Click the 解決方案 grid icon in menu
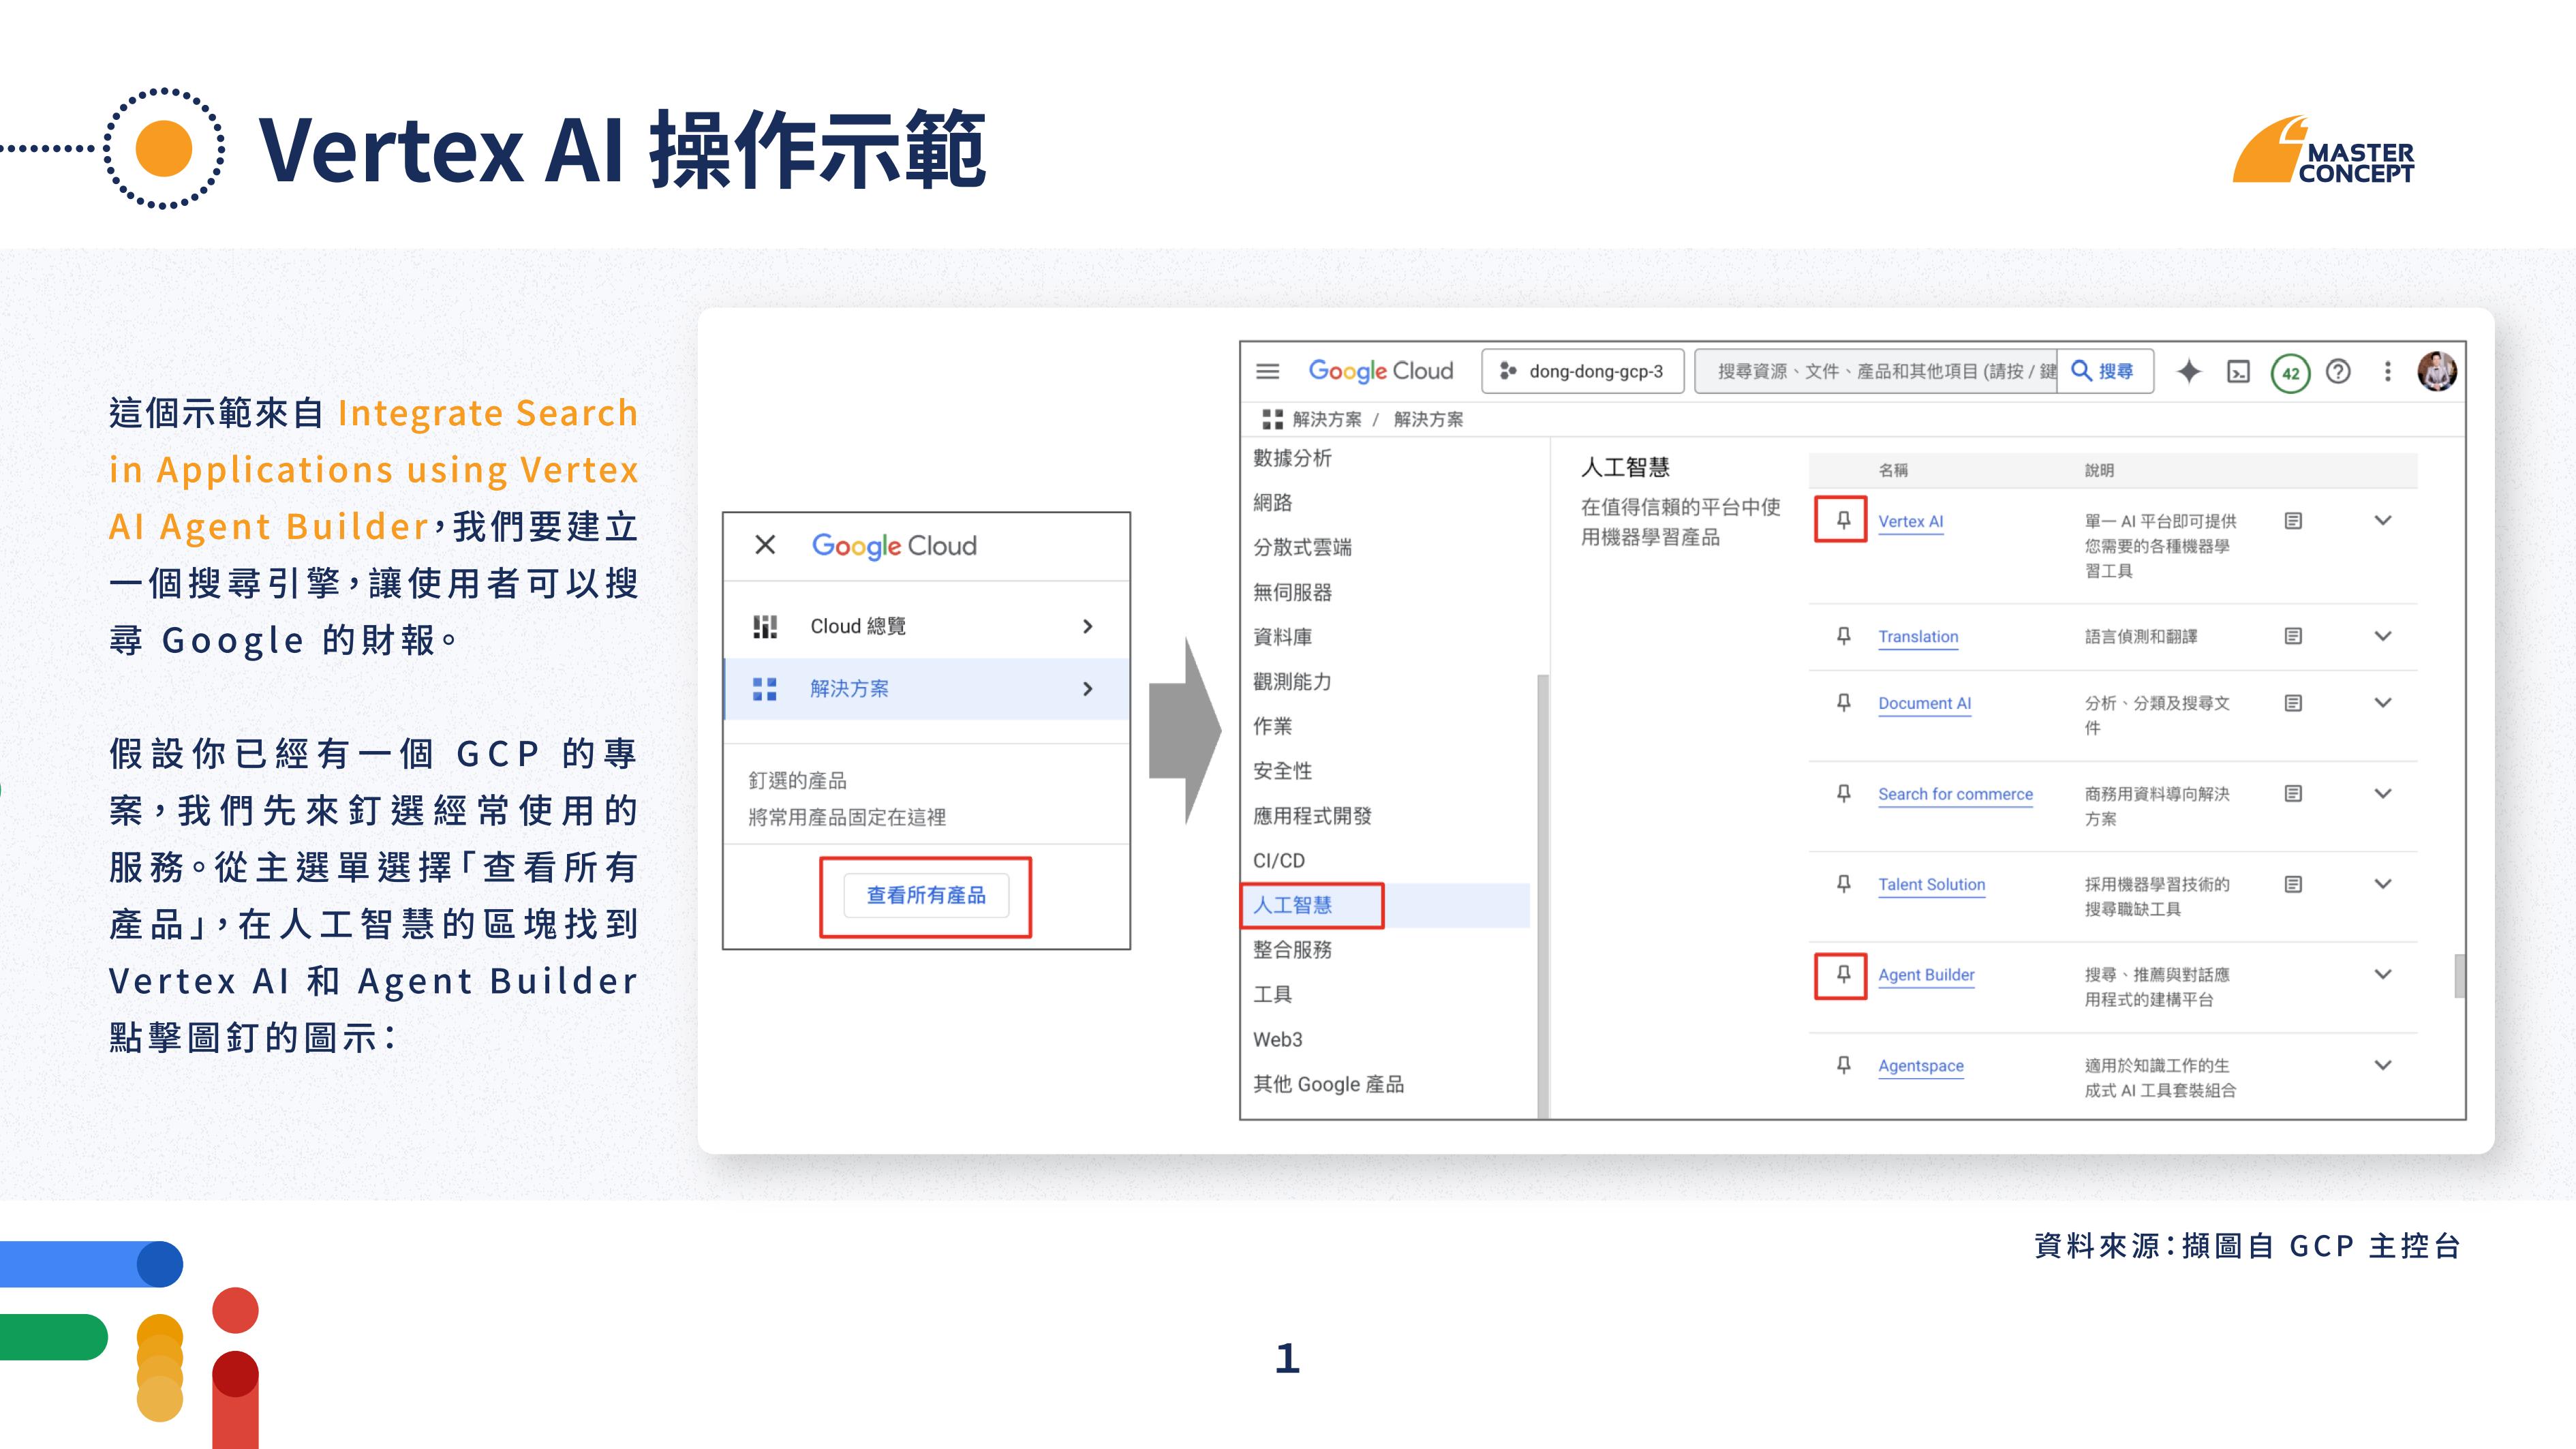2576x1449 pixels. coord(765,689)
